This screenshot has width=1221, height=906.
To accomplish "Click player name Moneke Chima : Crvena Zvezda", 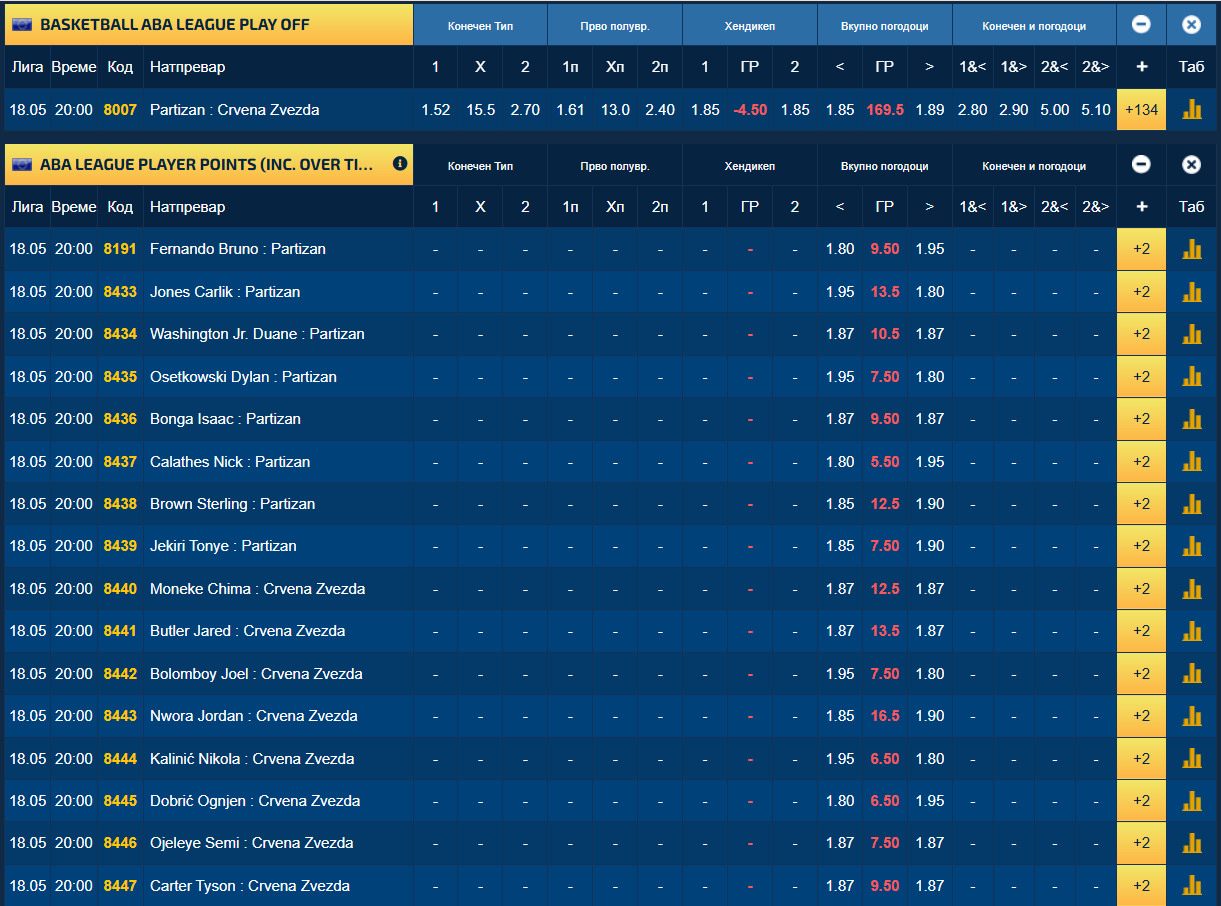I will tap(257, 589).
